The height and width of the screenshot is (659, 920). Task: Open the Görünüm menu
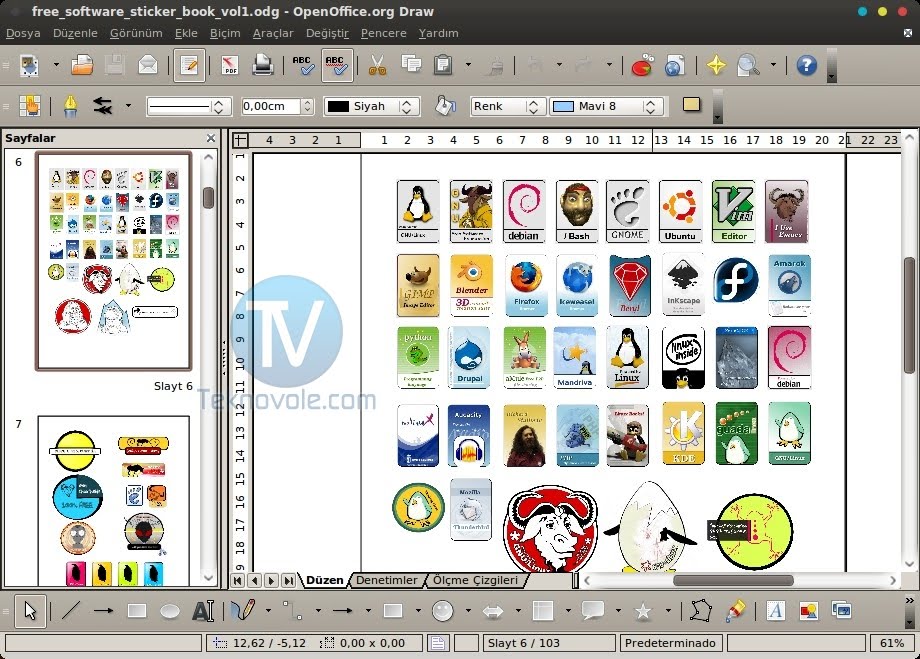click(136, 33)
